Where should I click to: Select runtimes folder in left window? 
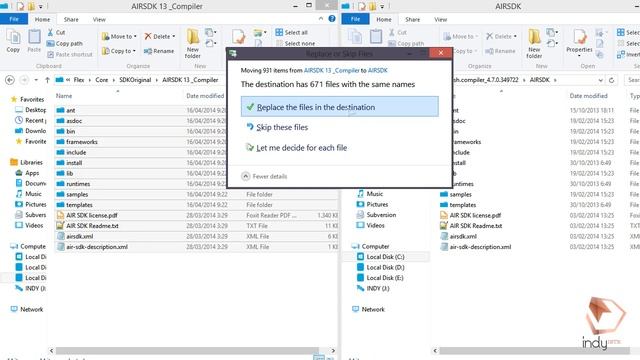[78, 184]
